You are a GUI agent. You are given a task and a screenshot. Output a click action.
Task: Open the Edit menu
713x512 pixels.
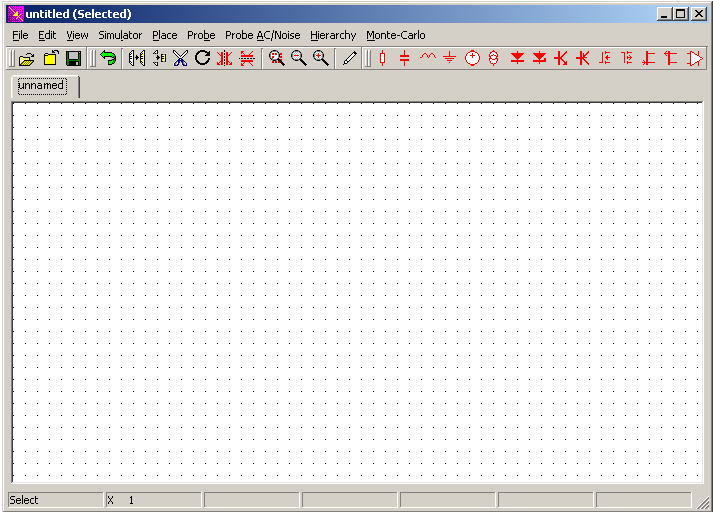pos(47,35)
